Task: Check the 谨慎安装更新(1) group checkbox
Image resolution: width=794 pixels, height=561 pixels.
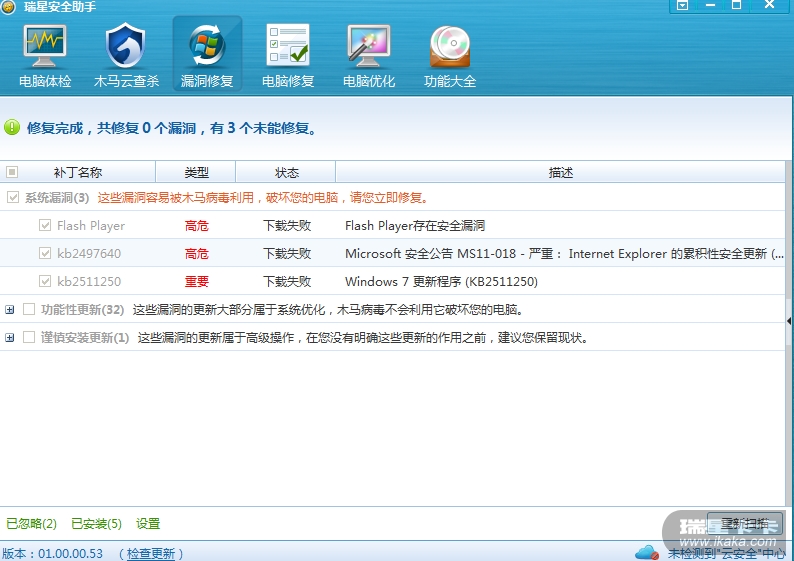Action: (29, 337)
